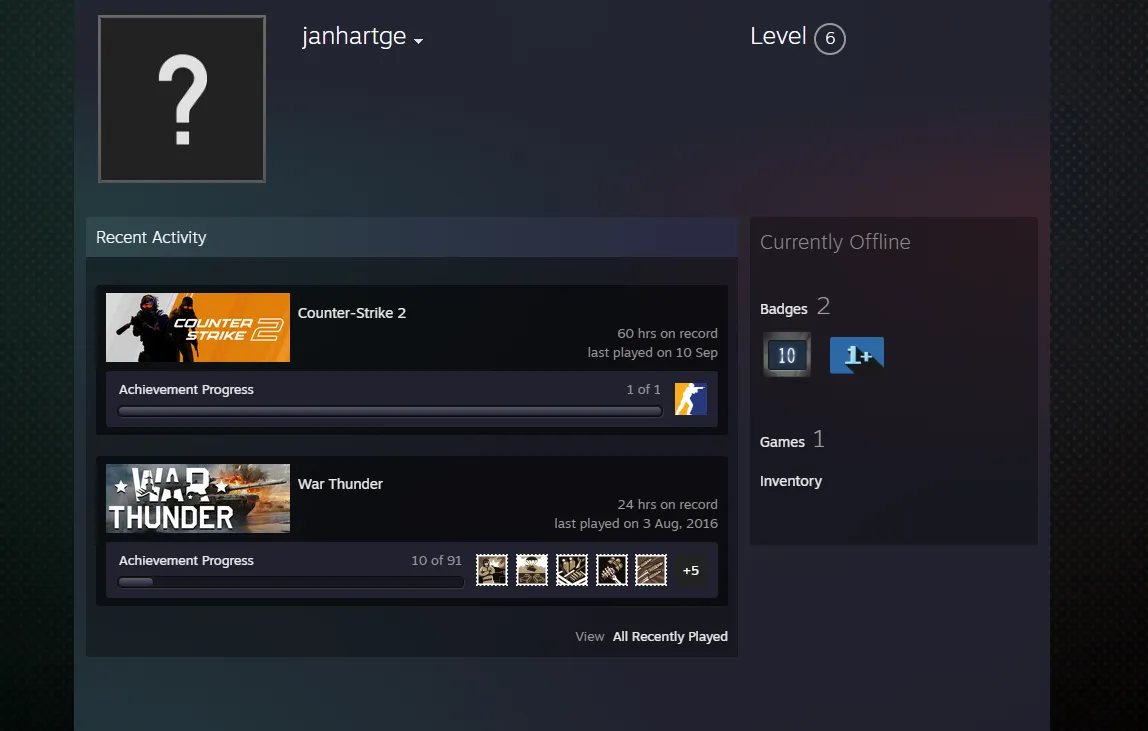Open the Inventory link
The width and height of the screenshot is (1148, 731).
791,481
